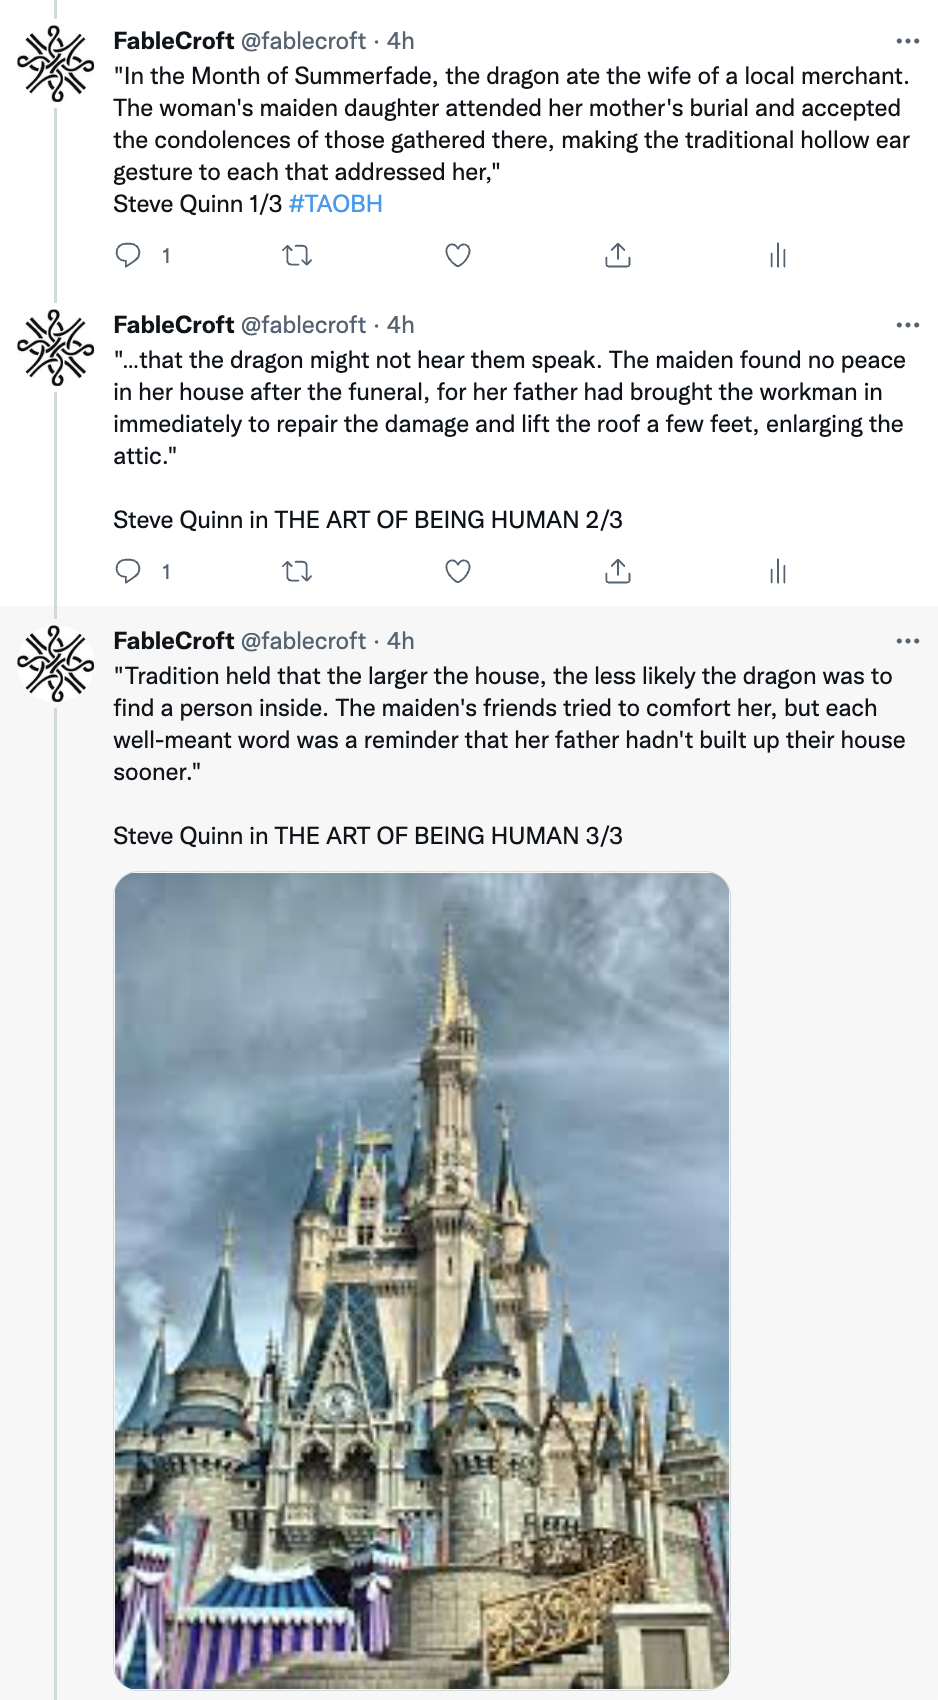View analytics for the first tweet

778,256
